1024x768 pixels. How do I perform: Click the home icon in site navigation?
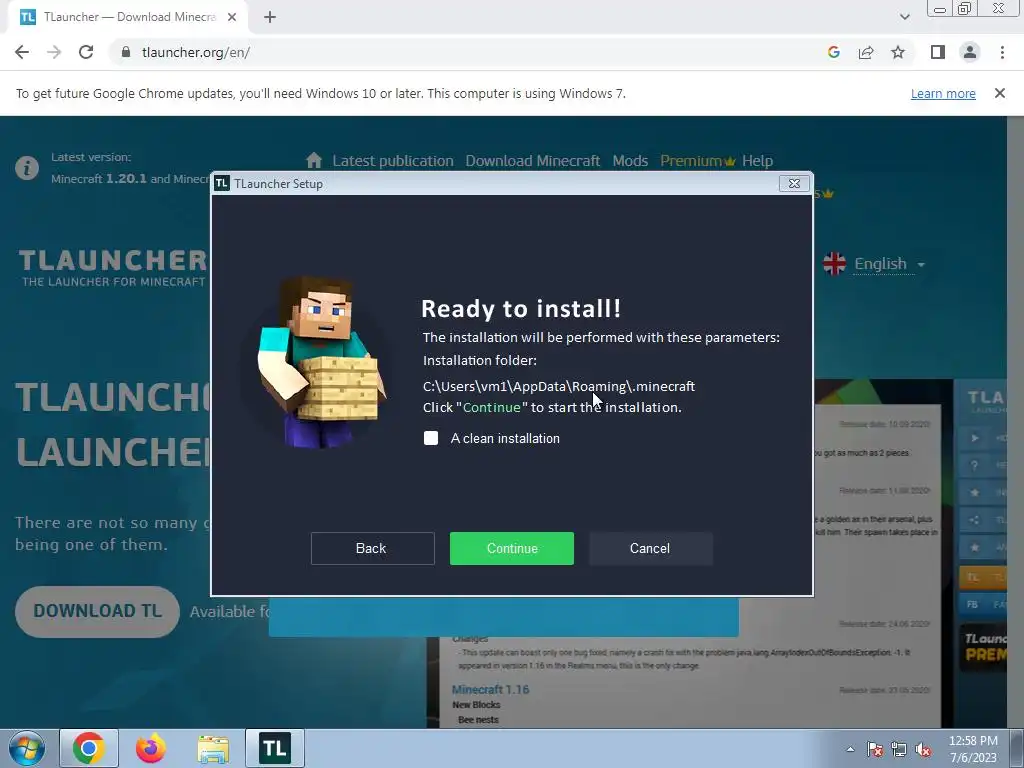[x=314, y=160]
